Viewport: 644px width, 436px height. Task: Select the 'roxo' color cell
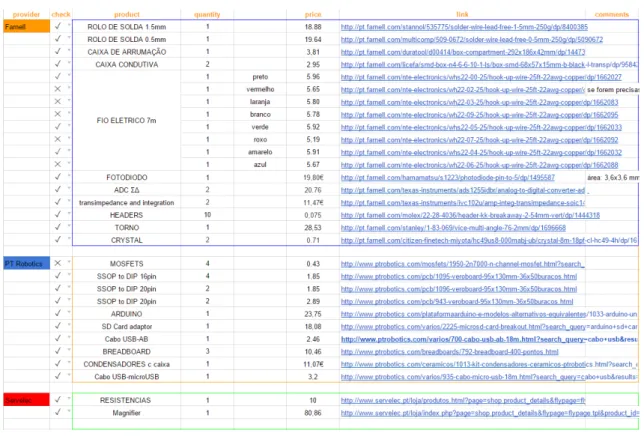pyautogui.click(x=260, y=140)
